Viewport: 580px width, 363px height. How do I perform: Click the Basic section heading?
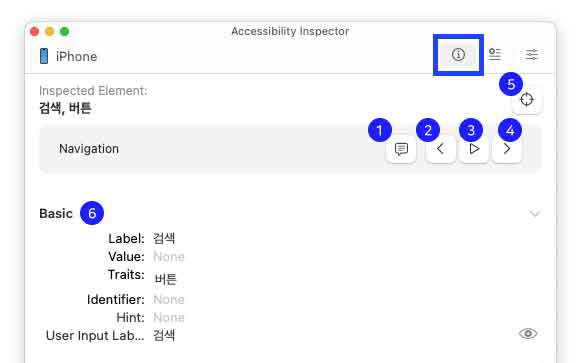point(56,214)
